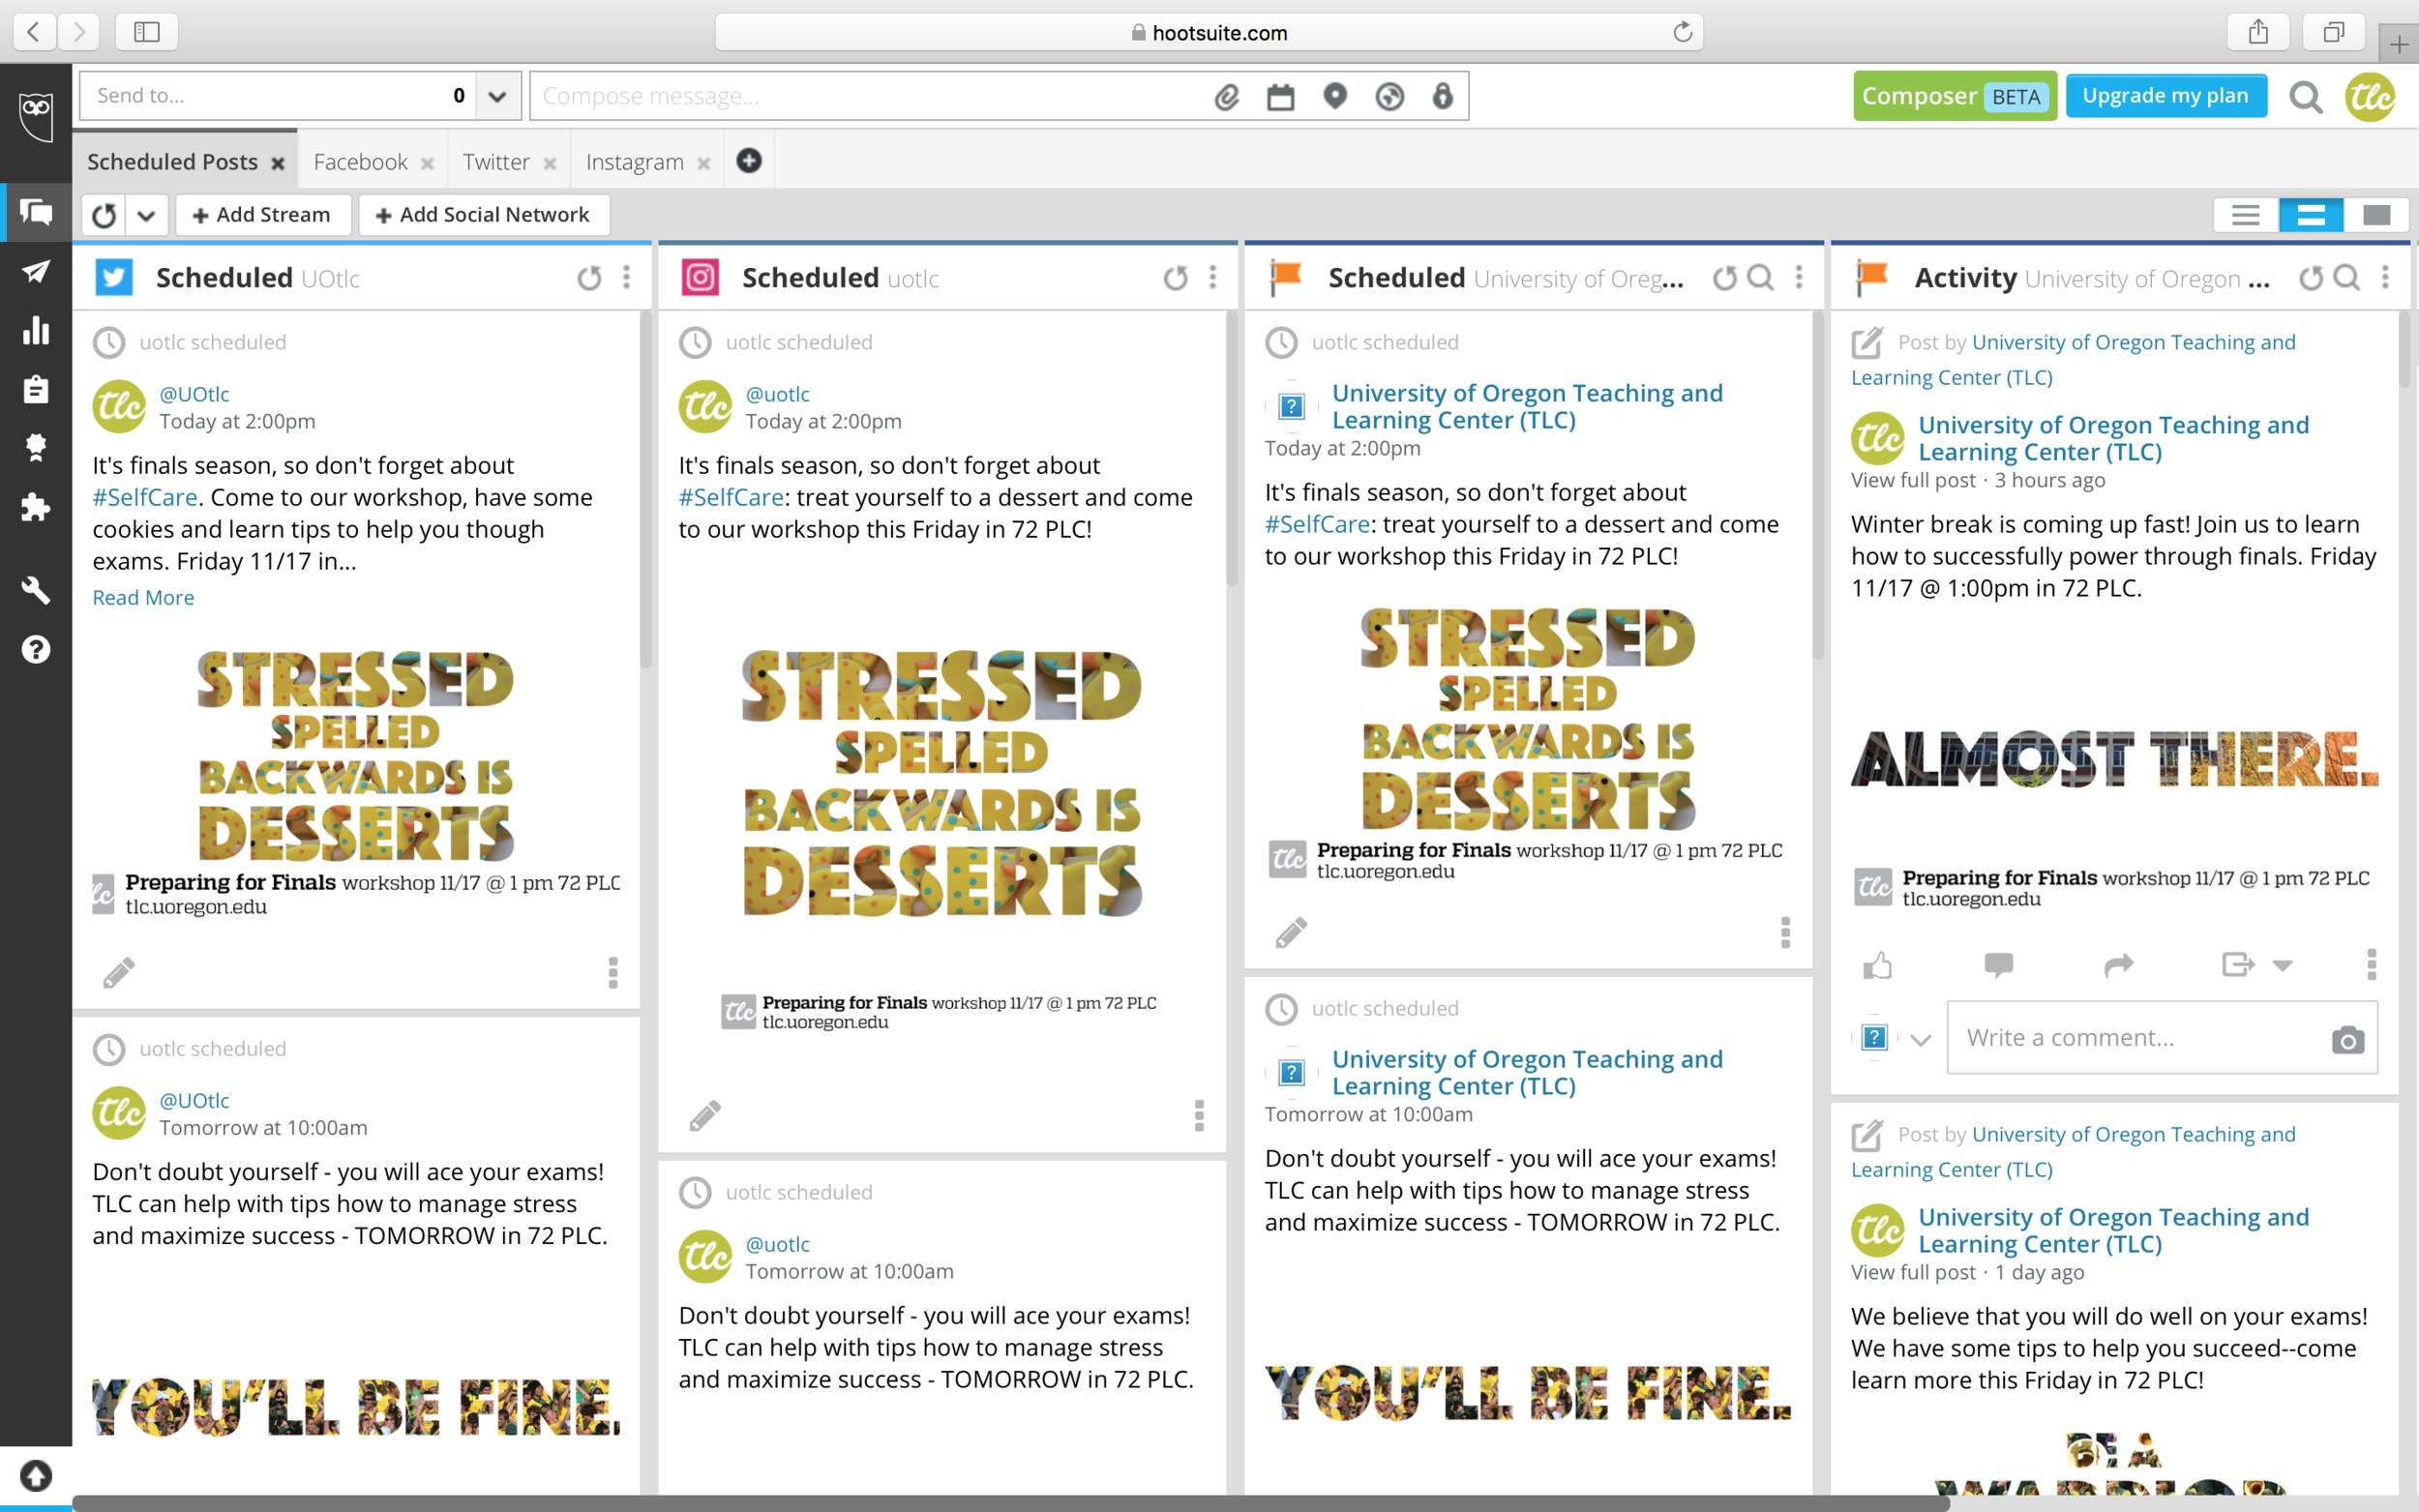Edit the Twitter post scheduled Today at 2:00pm
The width and height of the screenshot is (2419, 1512).
tap(119, 972)
